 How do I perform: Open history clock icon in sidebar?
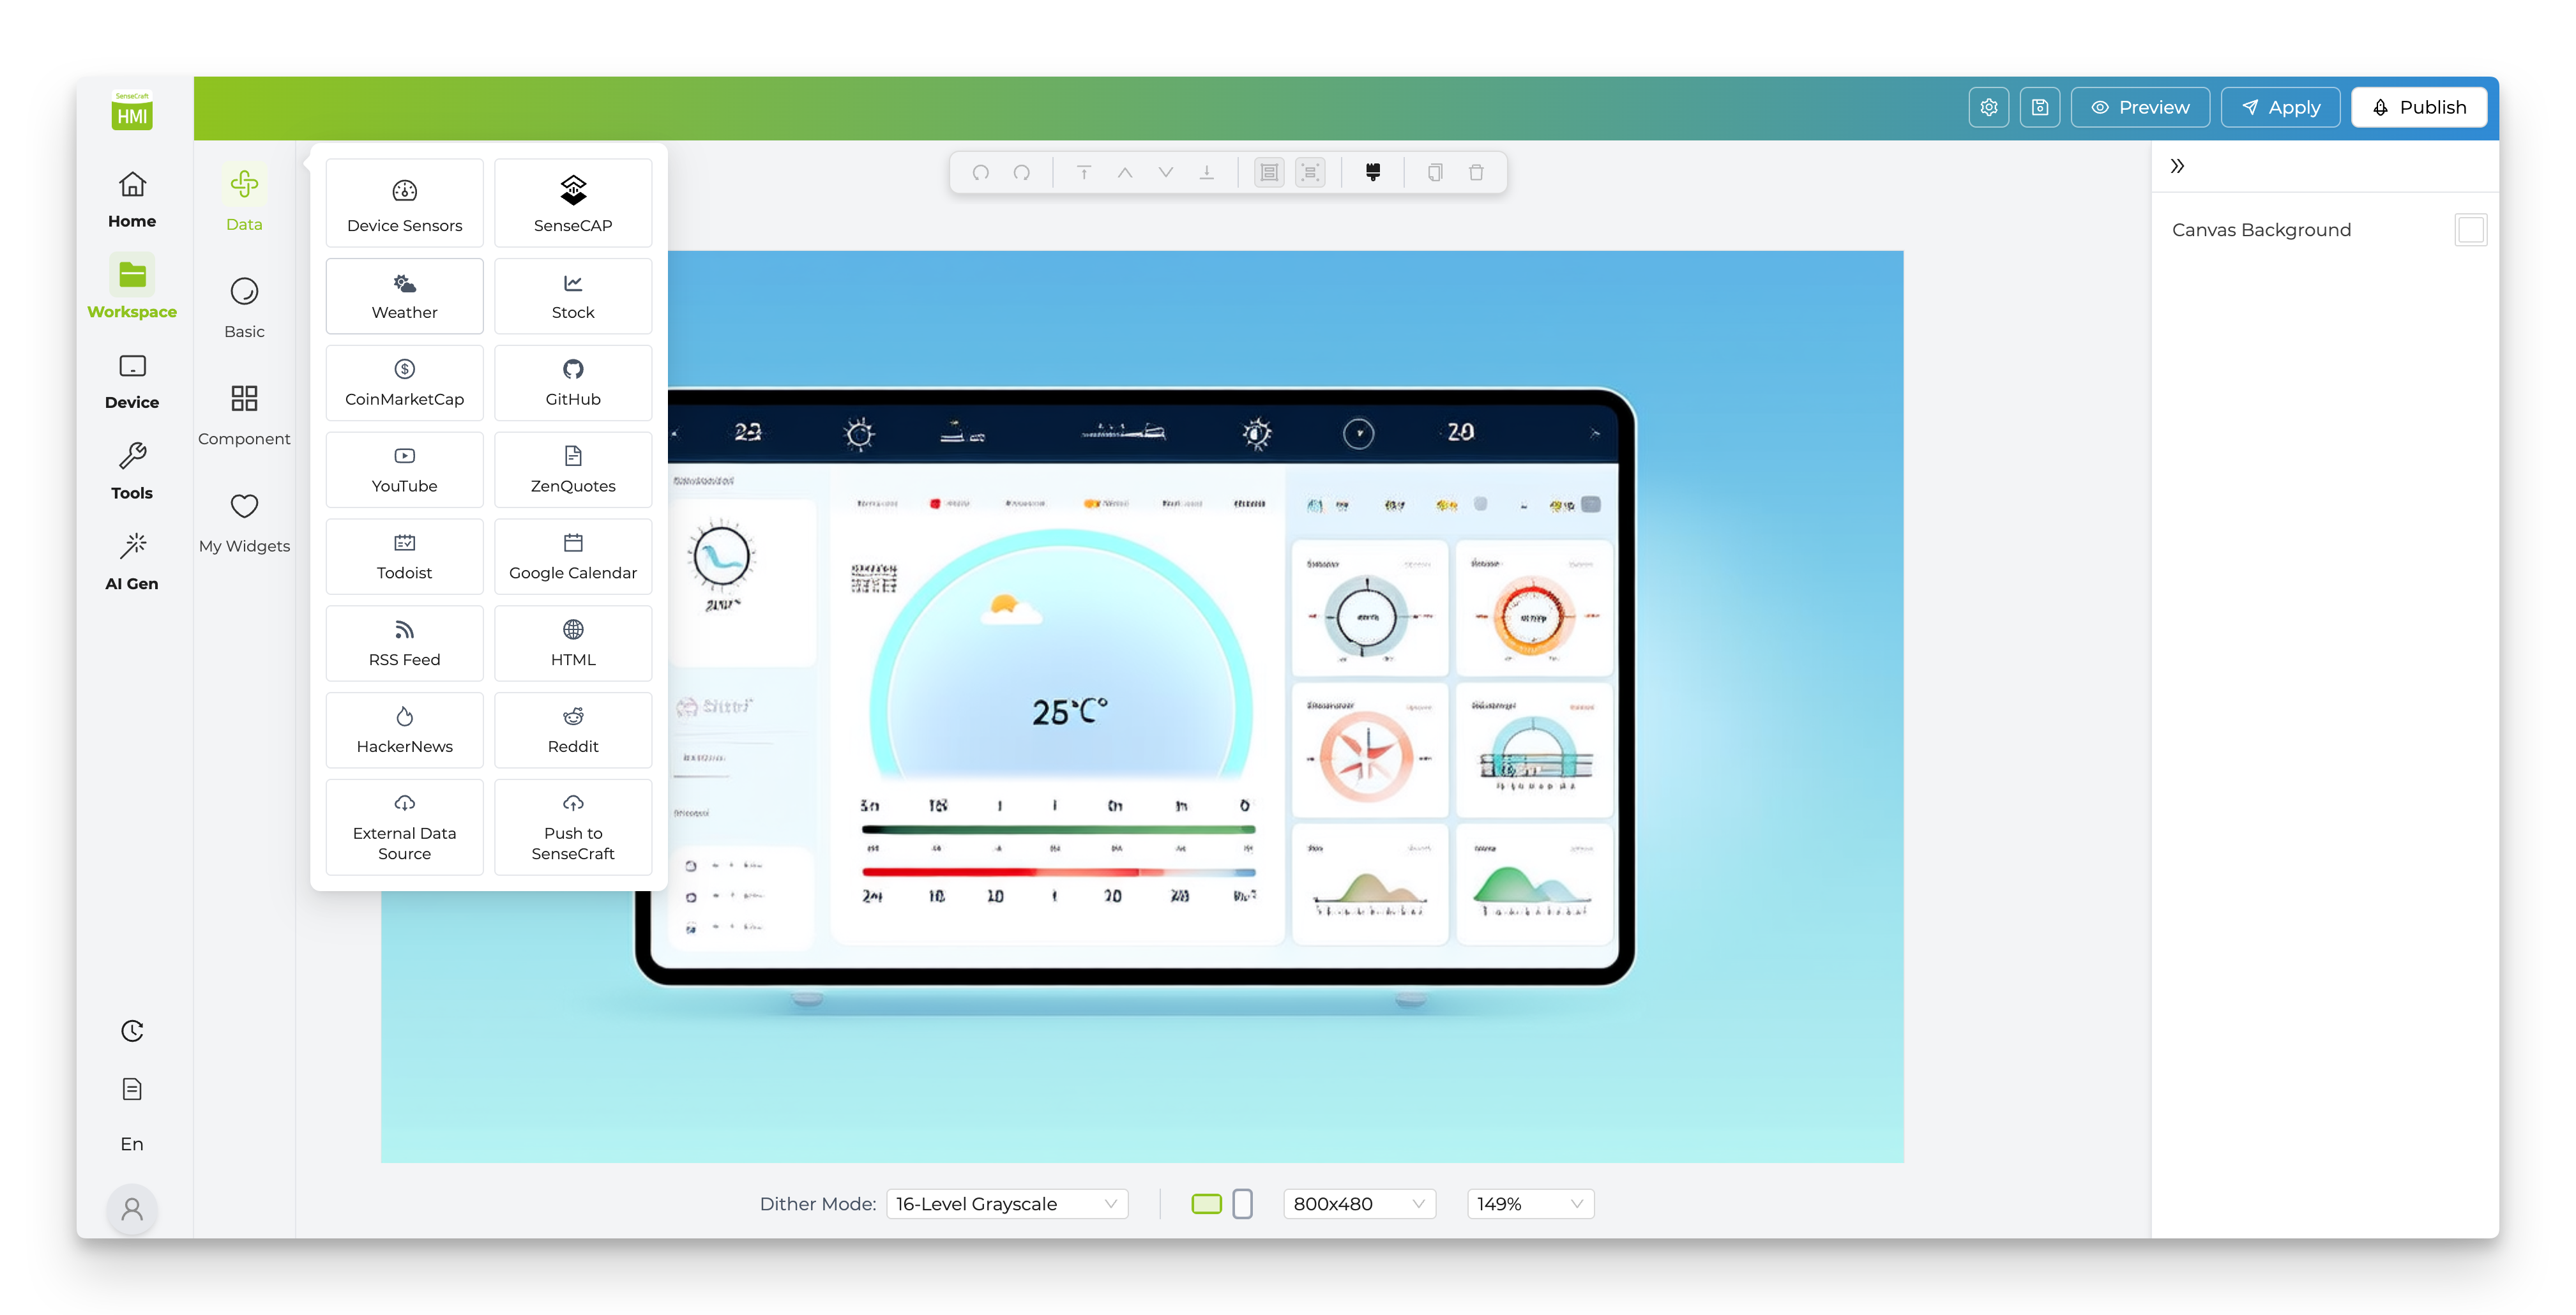tap(132, 1031)
